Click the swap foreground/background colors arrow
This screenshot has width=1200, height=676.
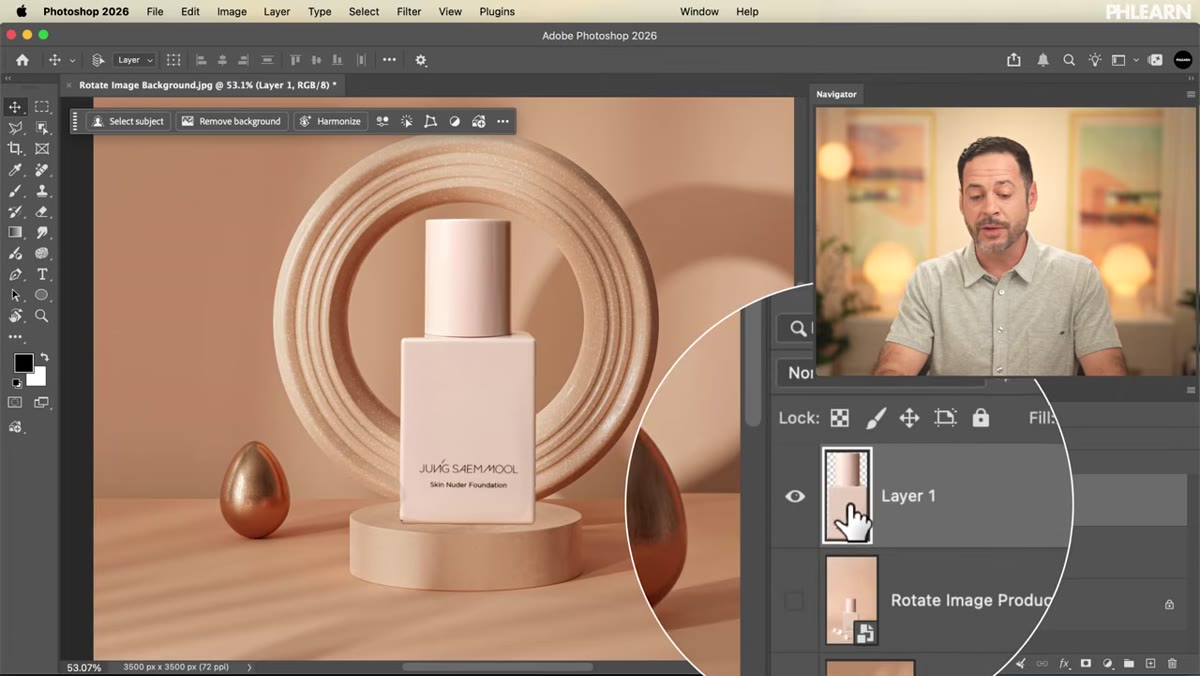coord(44,357)
